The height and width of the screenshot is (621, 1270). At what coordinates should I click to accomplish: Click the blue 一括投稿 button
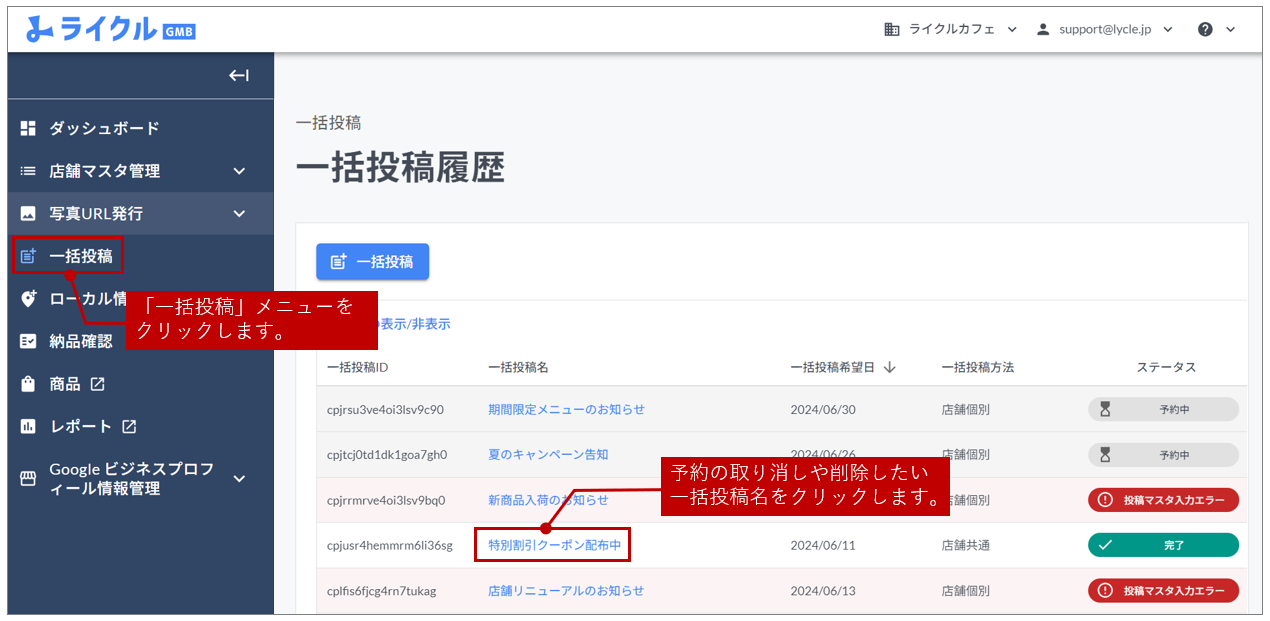pos(373,262)
